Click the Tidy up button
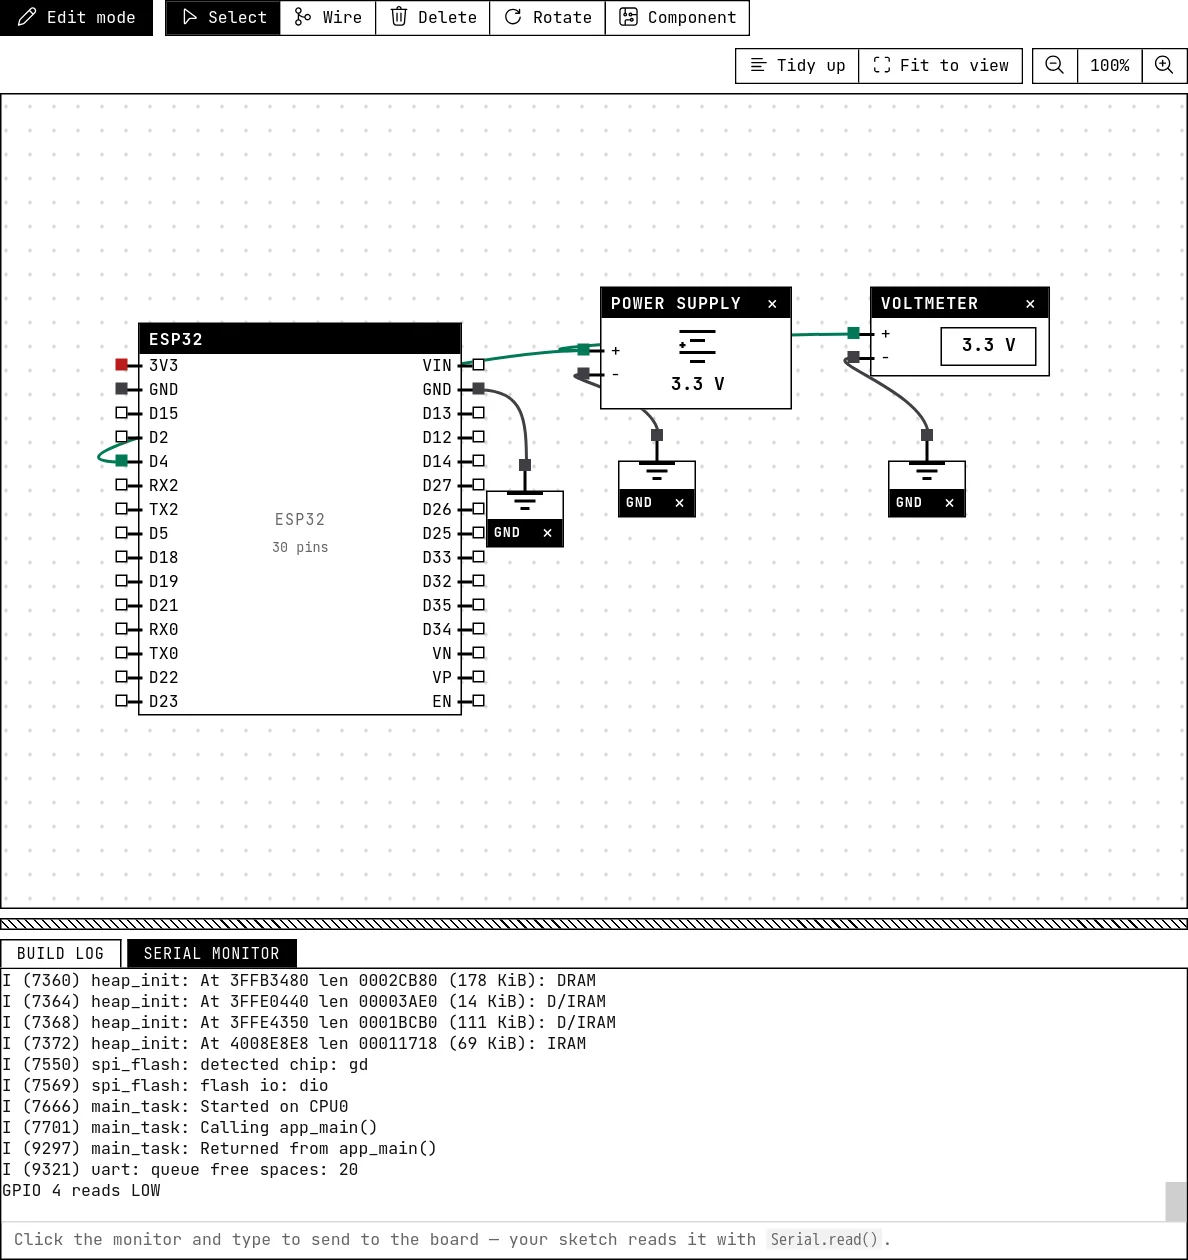This screenshot has height=1260, width=1188. pyautogui.click(x=797, y=65)
